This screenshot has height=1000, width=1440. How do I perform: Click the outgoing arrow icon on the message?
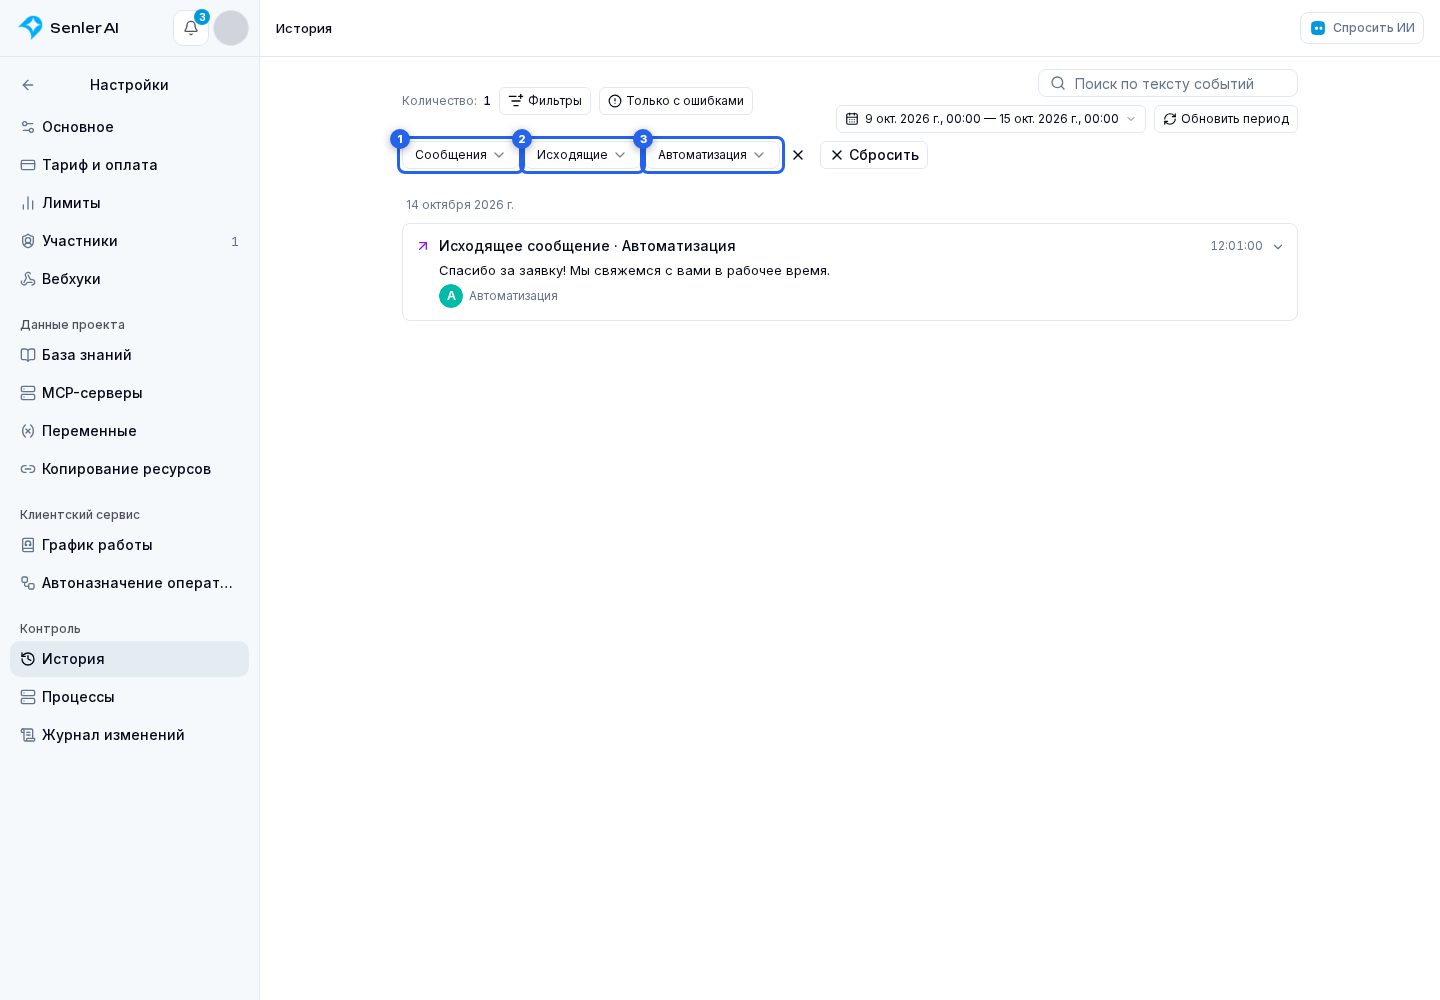[423, 246]
